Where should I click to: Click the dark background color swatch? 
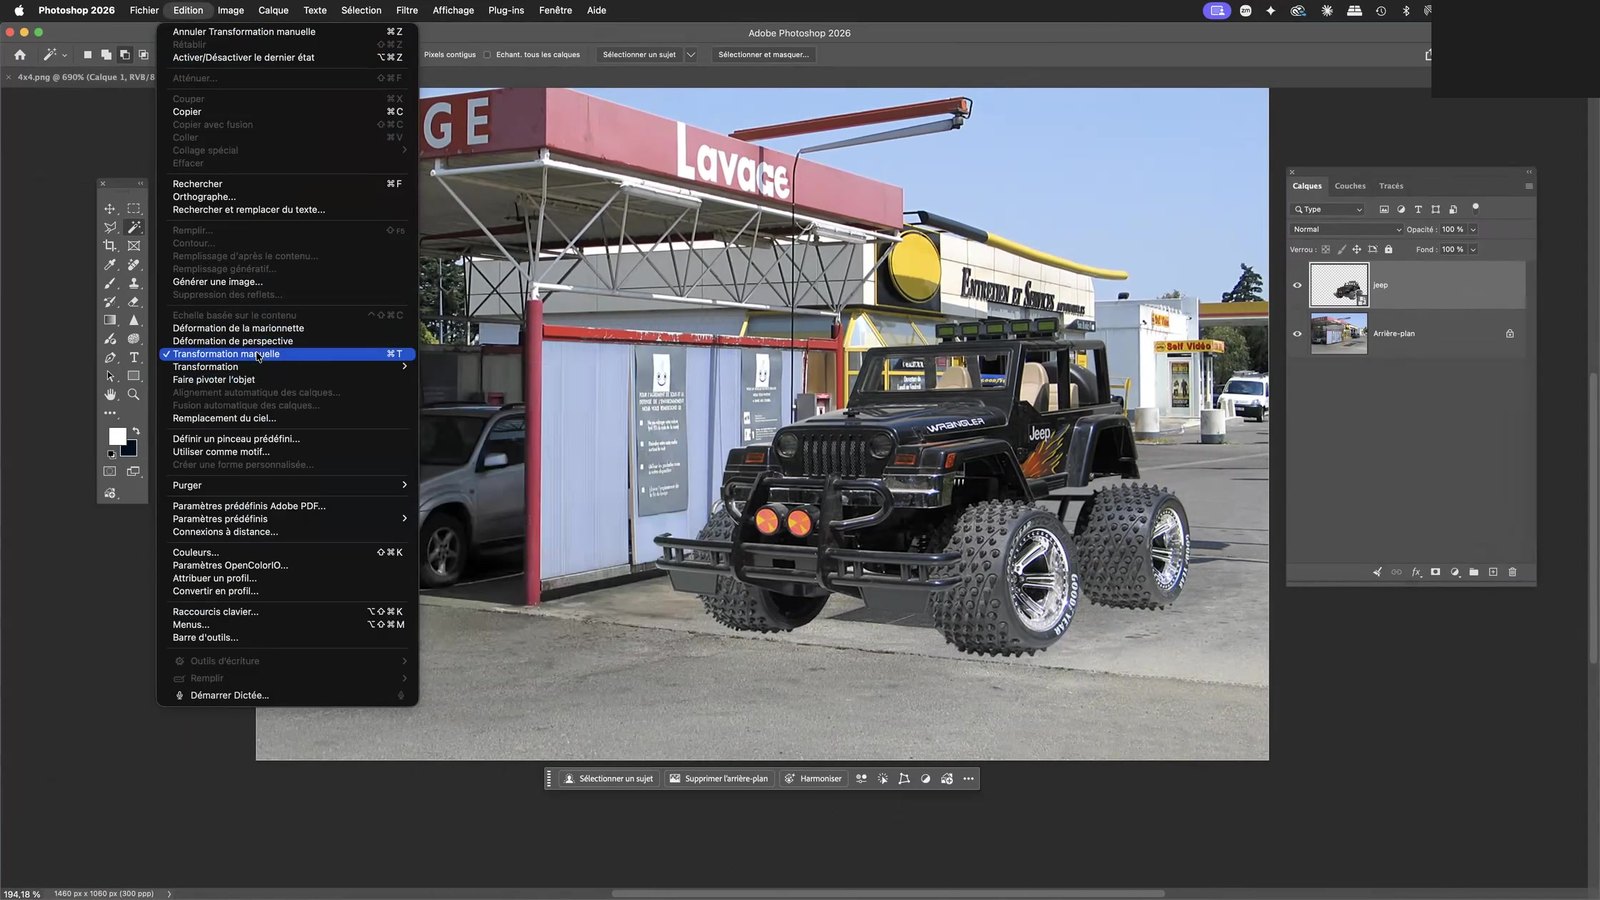pyautogui.click(x=131, y=449)
